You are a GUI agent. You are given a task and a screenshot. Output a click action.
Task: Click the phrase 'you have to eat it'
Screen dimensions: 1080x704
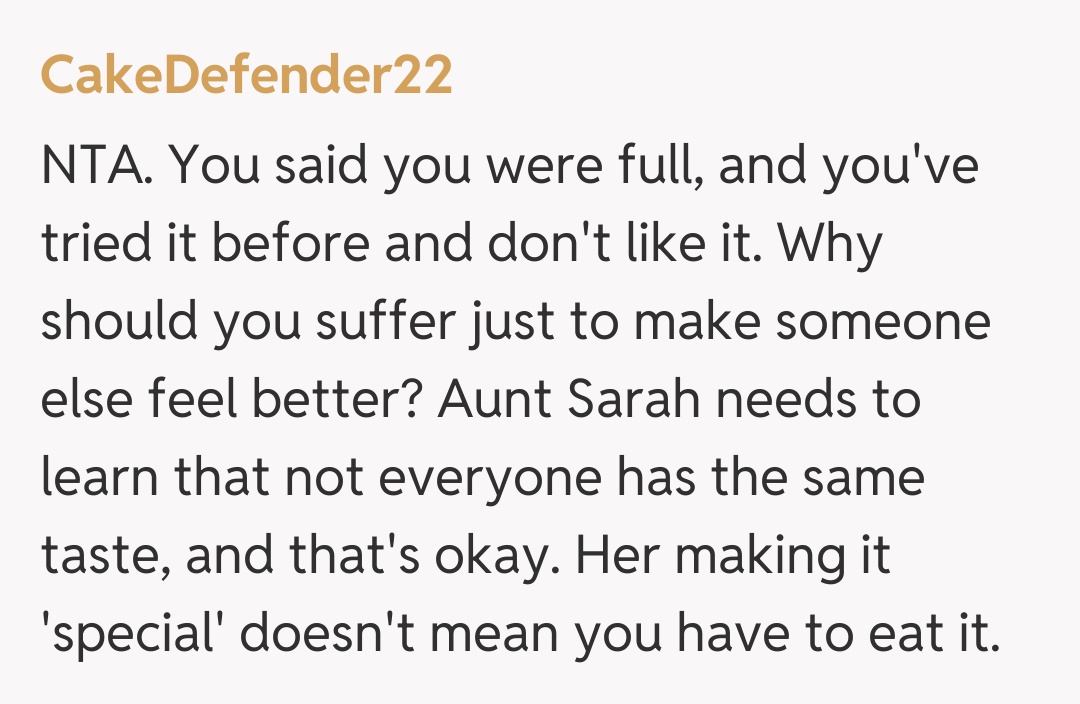point(784,633)
